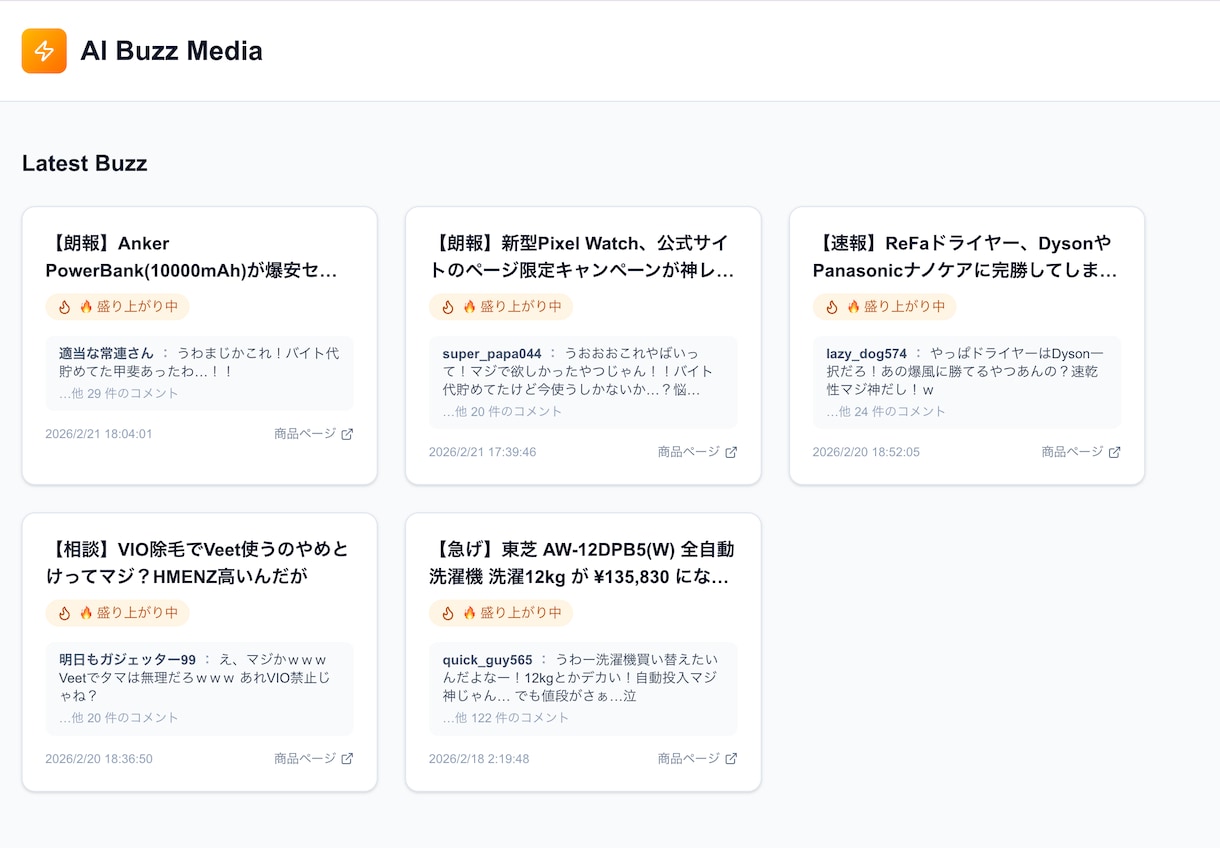
Task: Click timestamp 2026/2/21 18:04:01
Action: [x=99, y=434]
